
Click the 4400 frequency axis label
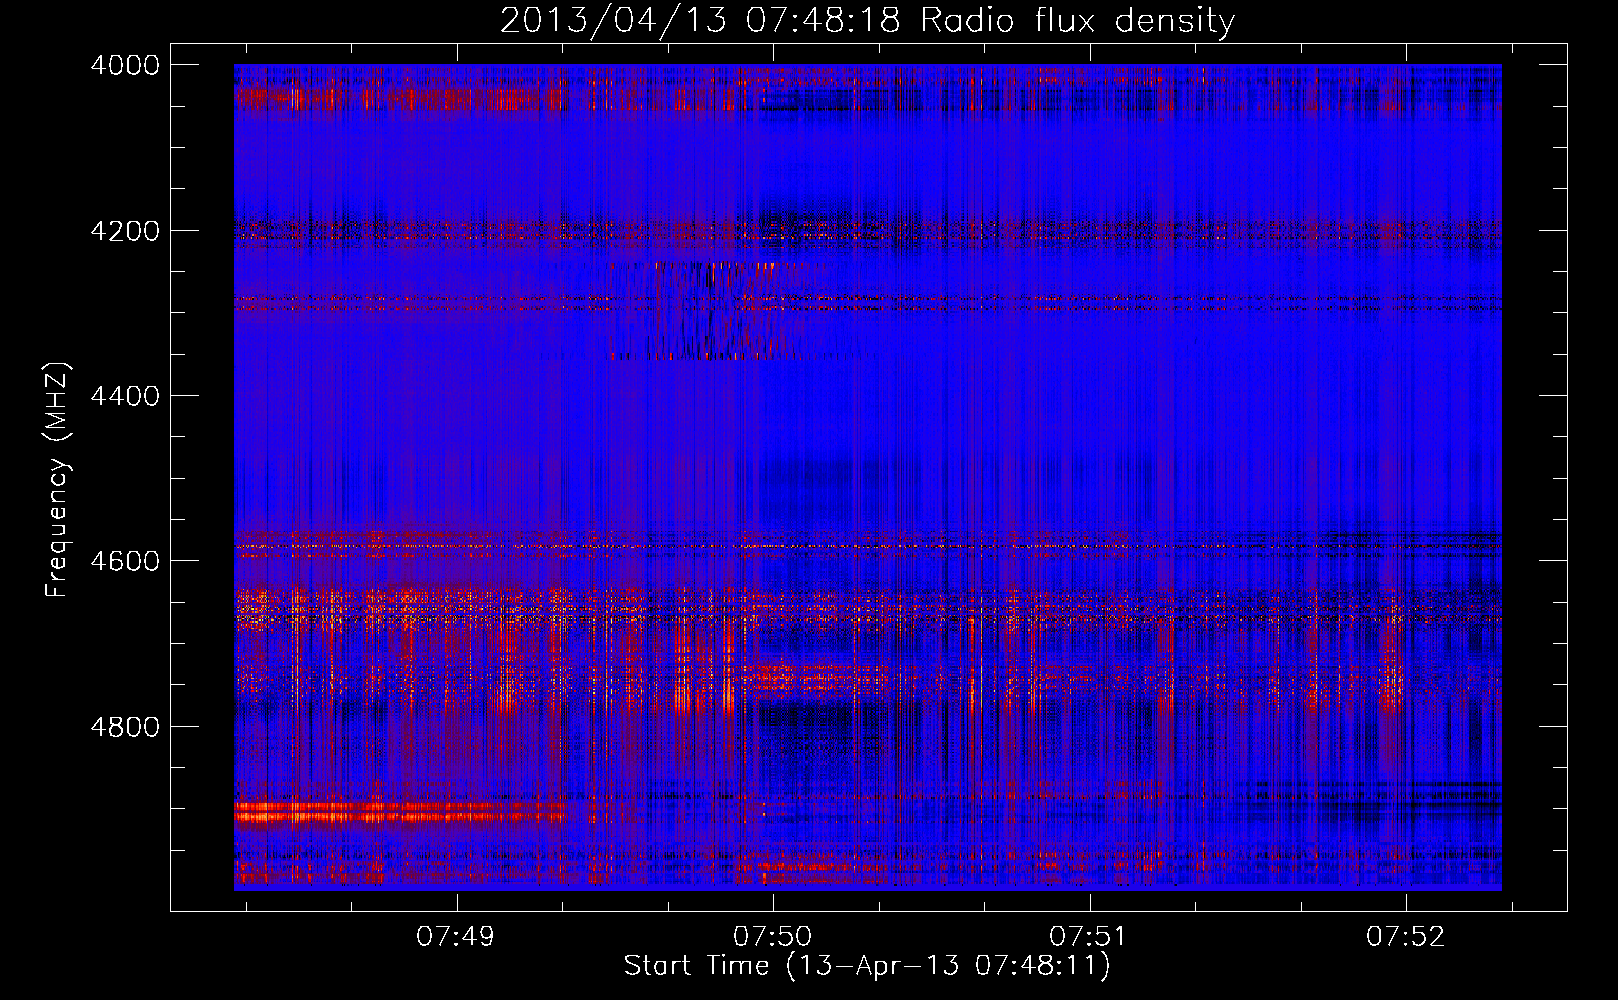click(125, 396)
